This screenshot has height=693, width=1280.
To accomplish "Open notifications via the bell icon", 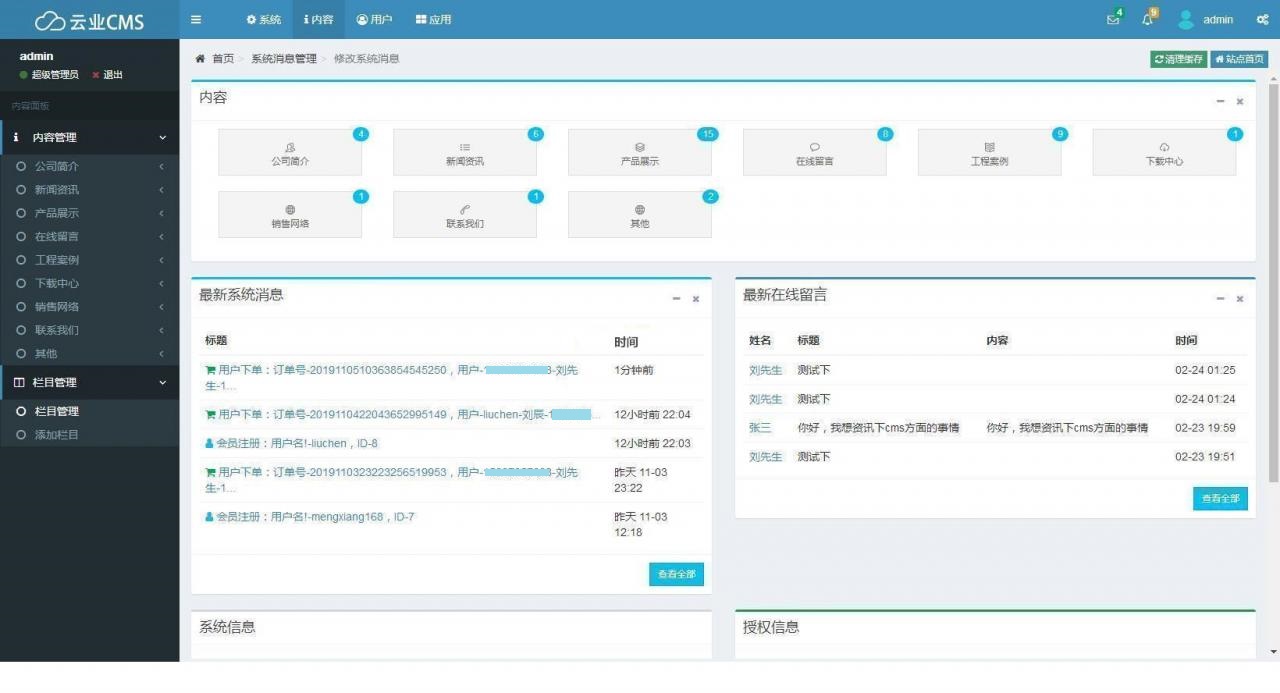I will (1147, 19).
